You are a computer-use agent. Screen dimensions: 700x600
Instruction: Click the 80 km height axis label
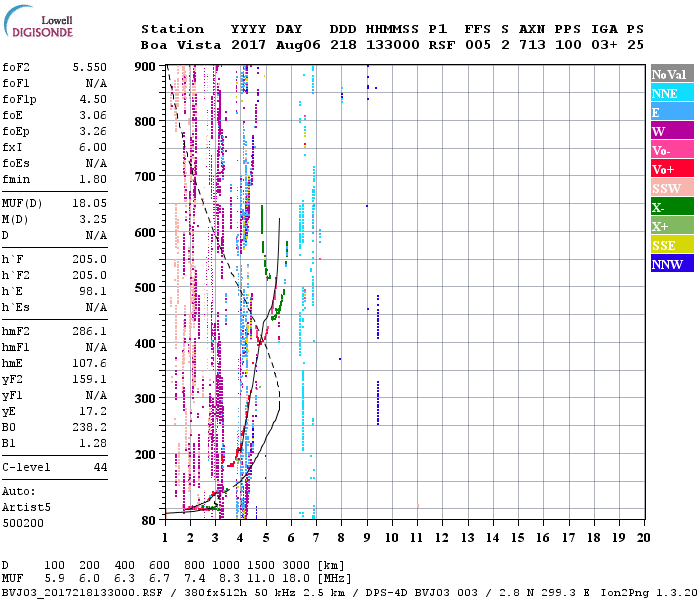pos(149,521)
